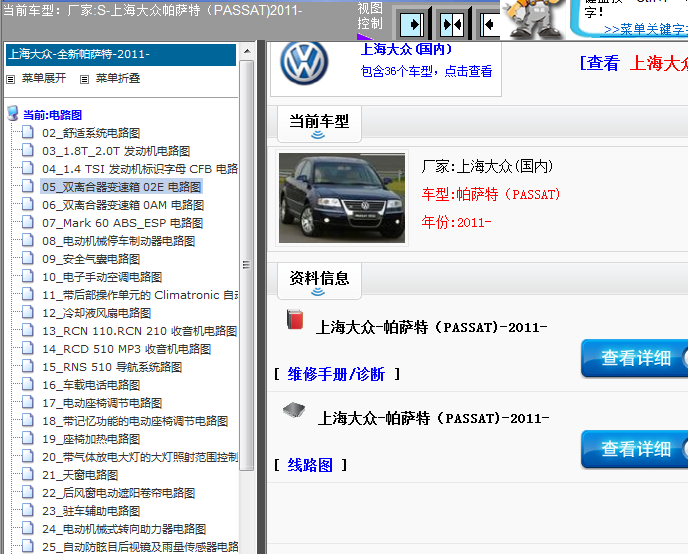The image size is (688, 554).
Task: Open 10_电子手动空调电路图
Action: click(102, 277)
